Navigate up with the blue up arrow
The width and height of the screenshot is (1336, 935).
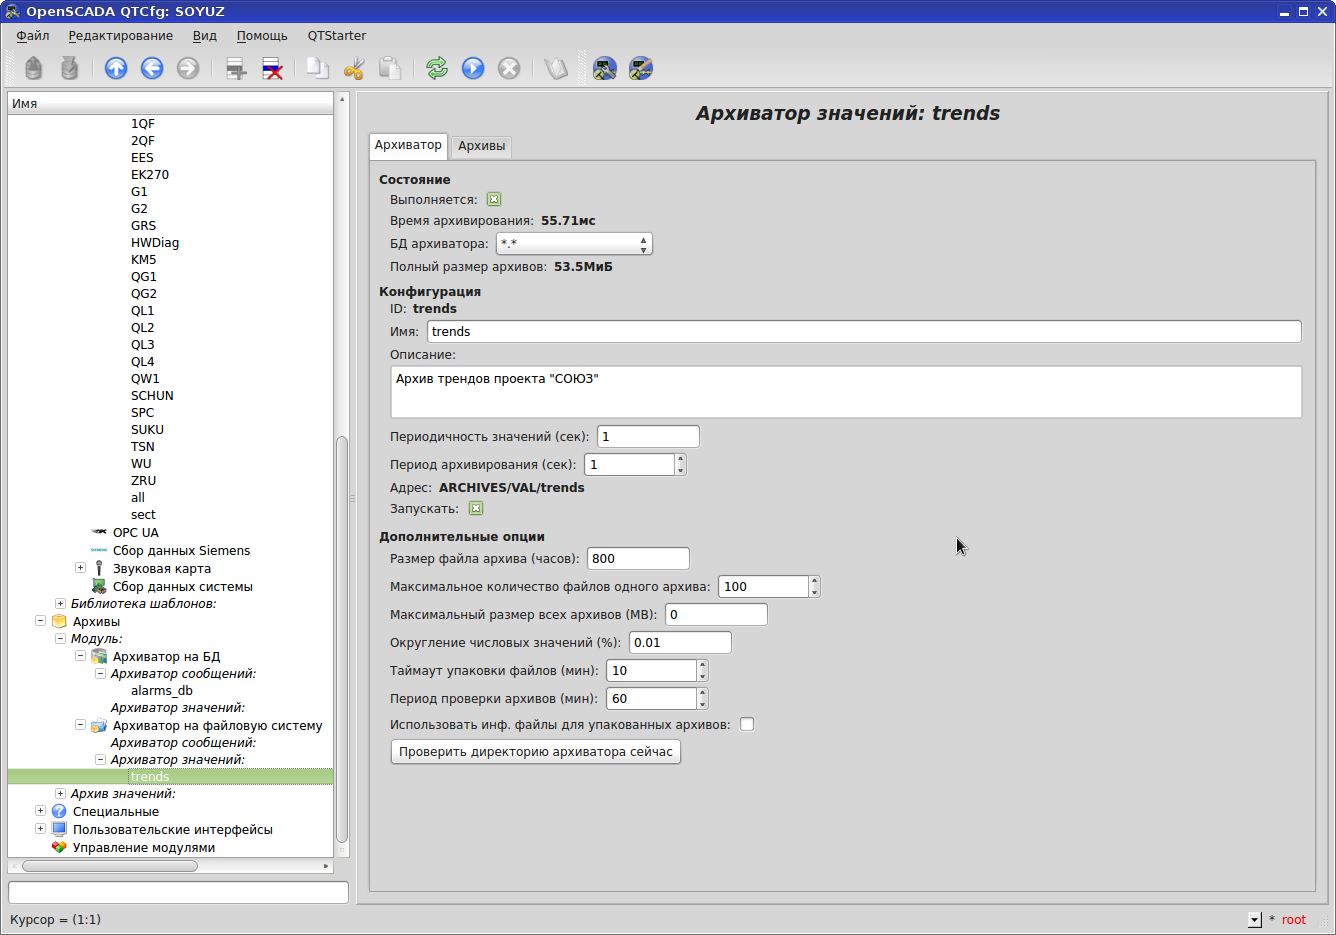[116, 68]
